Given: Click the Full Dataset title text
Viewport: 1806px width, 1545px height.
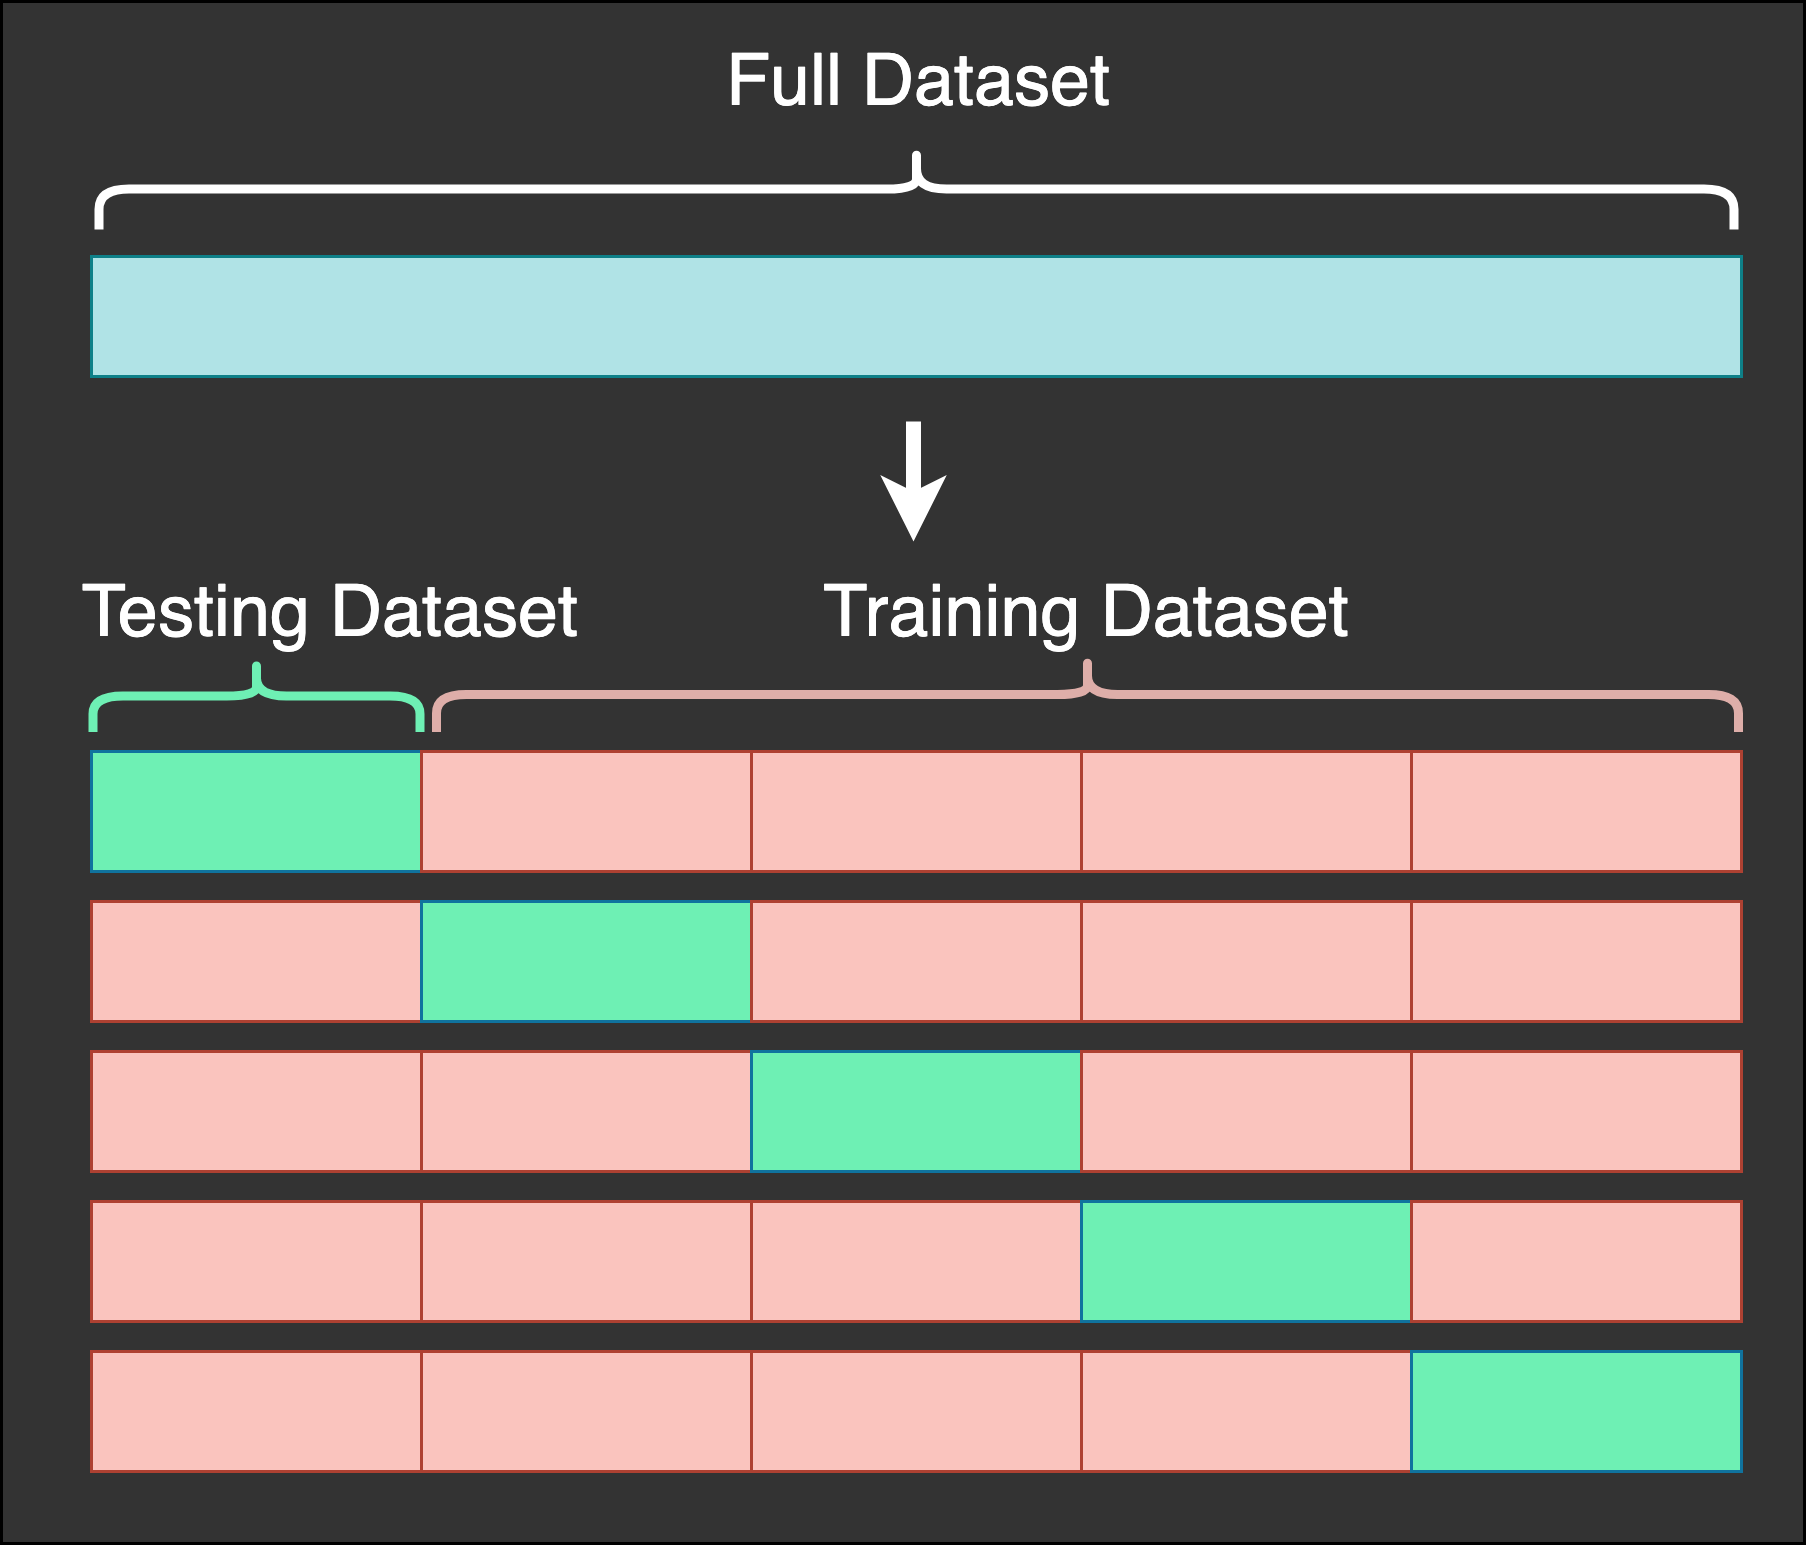Looking at the screenshot, I should [918, 81].
